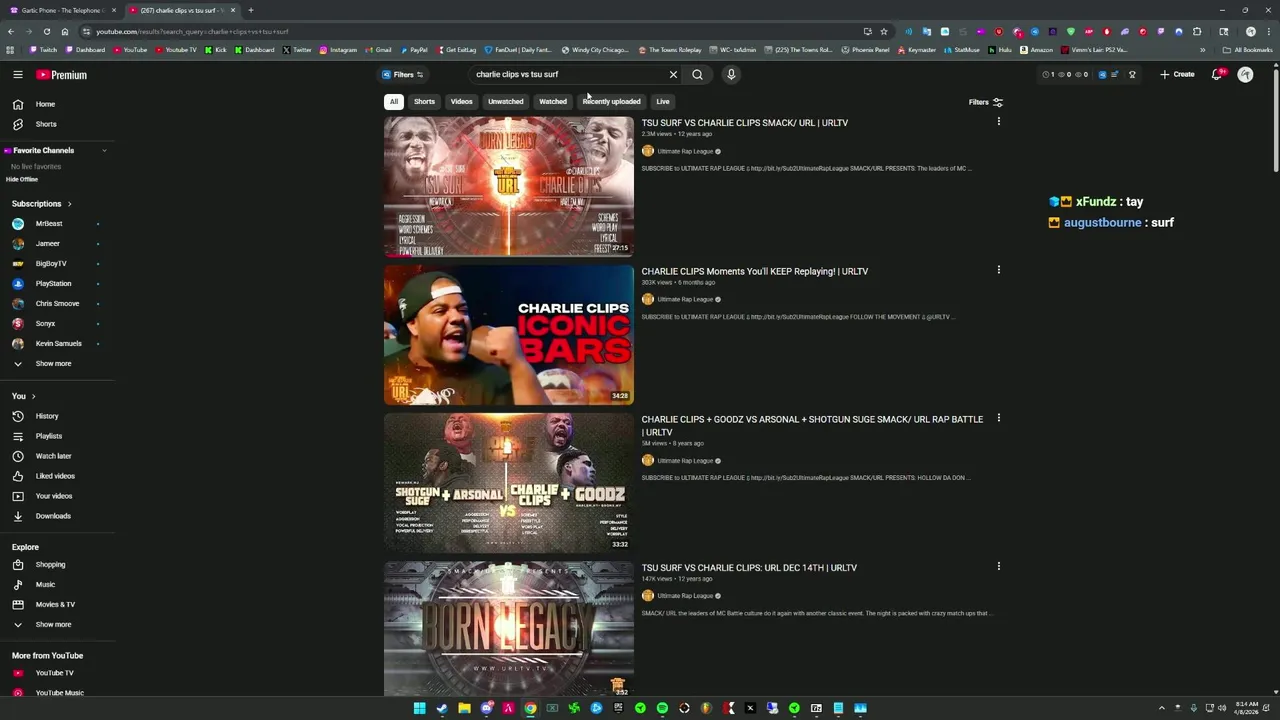Expand Show more under Subscriptions
This screenshot has height=720, width=1280.
click(x=56, y=364)
